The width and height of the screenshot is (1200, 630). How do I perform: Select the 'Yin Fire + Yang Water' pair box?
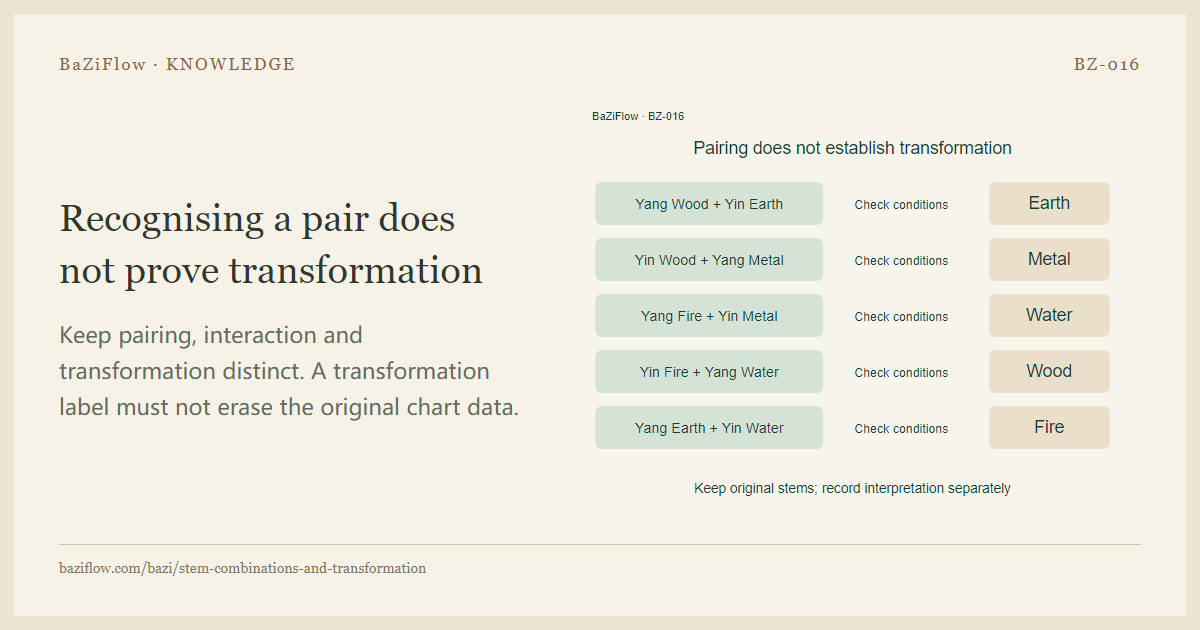[x=709, y=372]
